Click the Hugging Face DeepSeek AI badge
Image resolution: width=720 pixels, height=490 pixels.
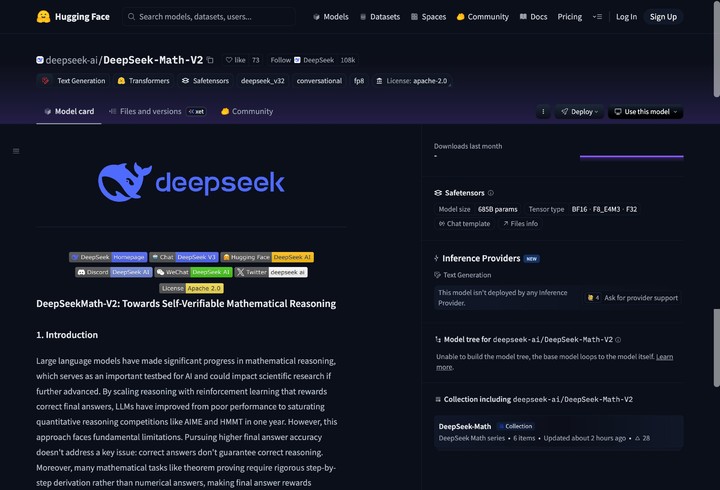pos(267,257)
